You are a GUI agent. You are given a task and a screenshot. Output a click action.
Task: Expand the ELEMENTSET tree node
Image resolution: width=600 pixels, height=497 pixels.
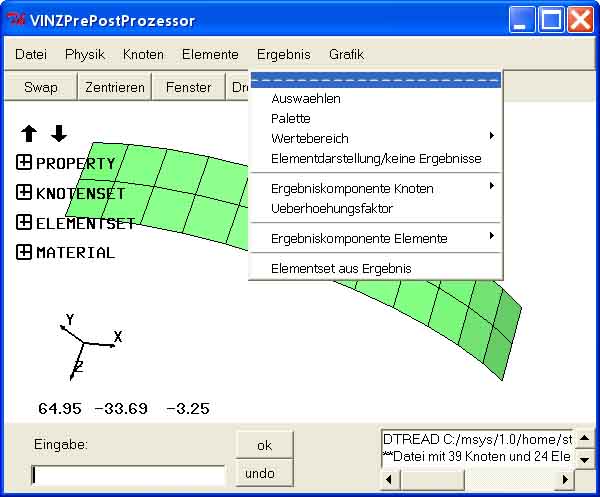coord(24,223)
